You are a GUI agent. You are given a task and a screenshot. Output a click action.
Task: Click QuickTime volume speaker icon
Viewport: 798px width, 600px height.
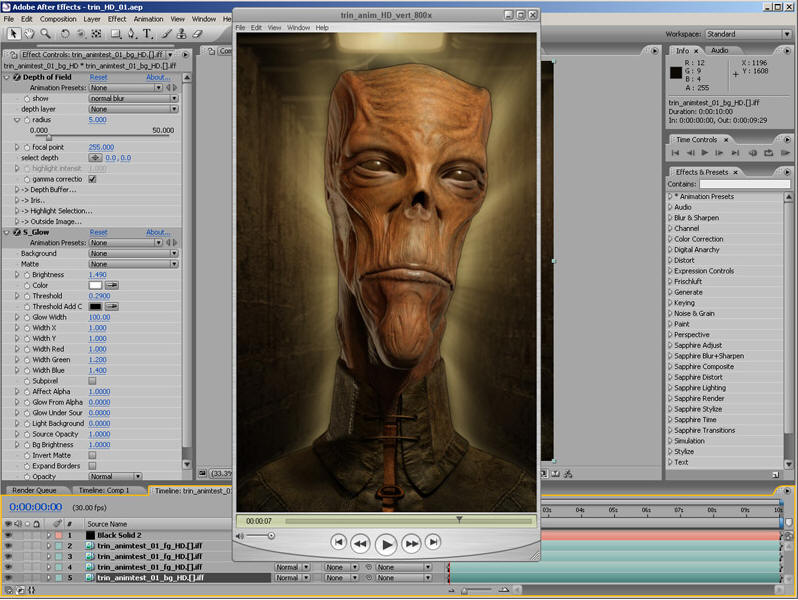(240, 536)
